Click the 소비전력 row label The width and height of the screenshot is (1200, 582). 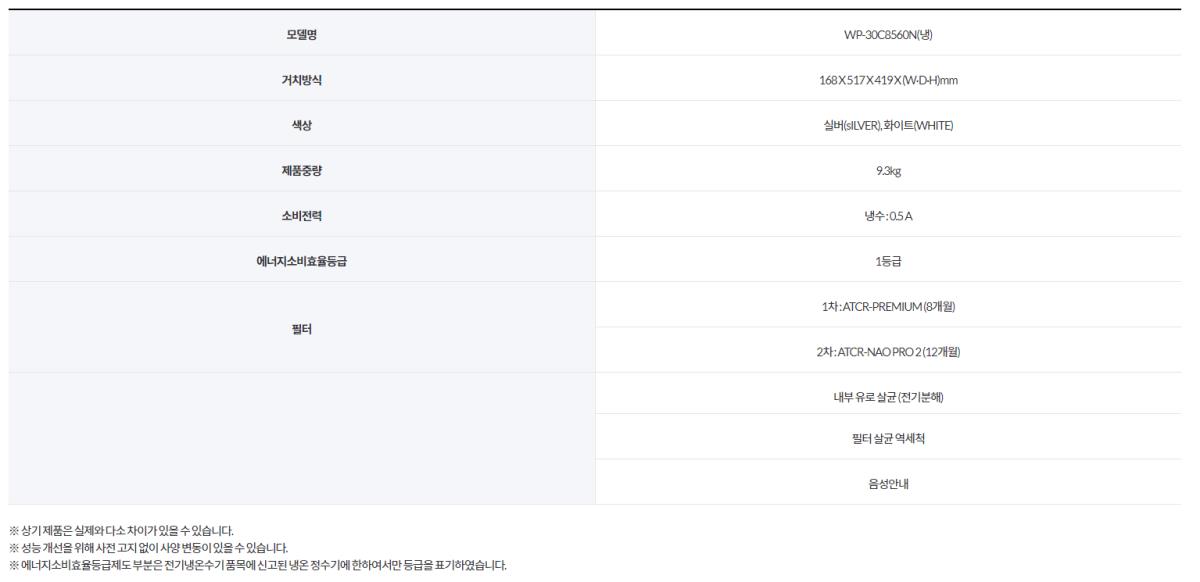pos(301,216)
